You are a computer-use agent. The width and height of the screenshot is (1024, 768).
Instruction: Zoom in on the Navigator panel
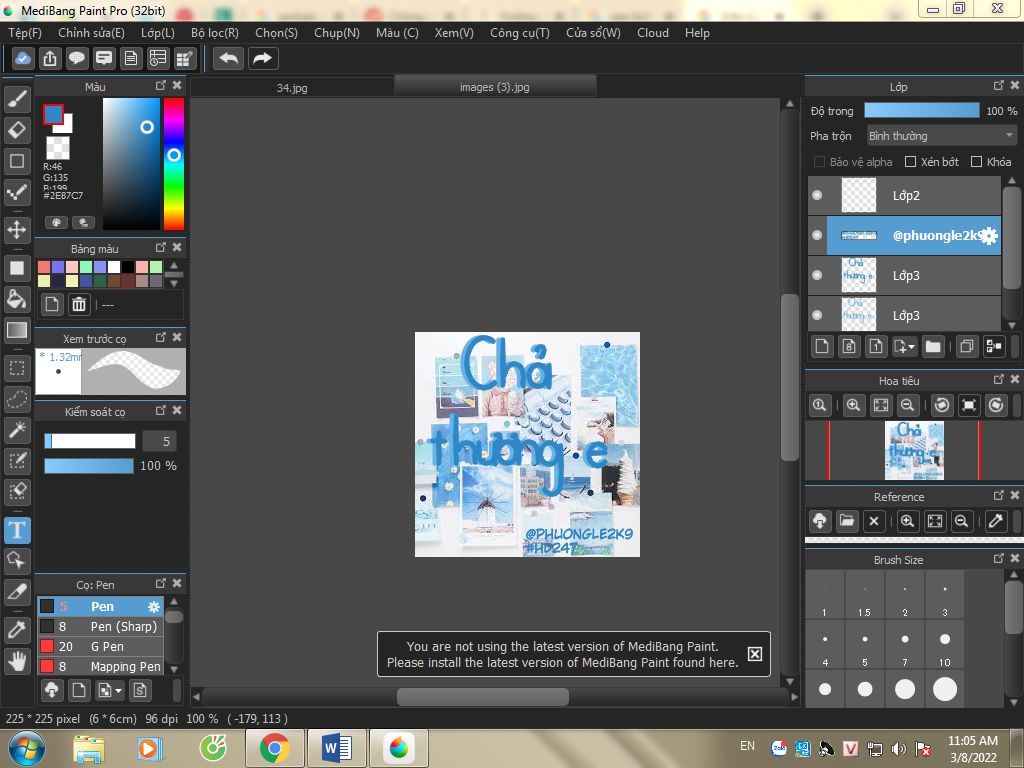pyautogui.click(x=853, y=405)
